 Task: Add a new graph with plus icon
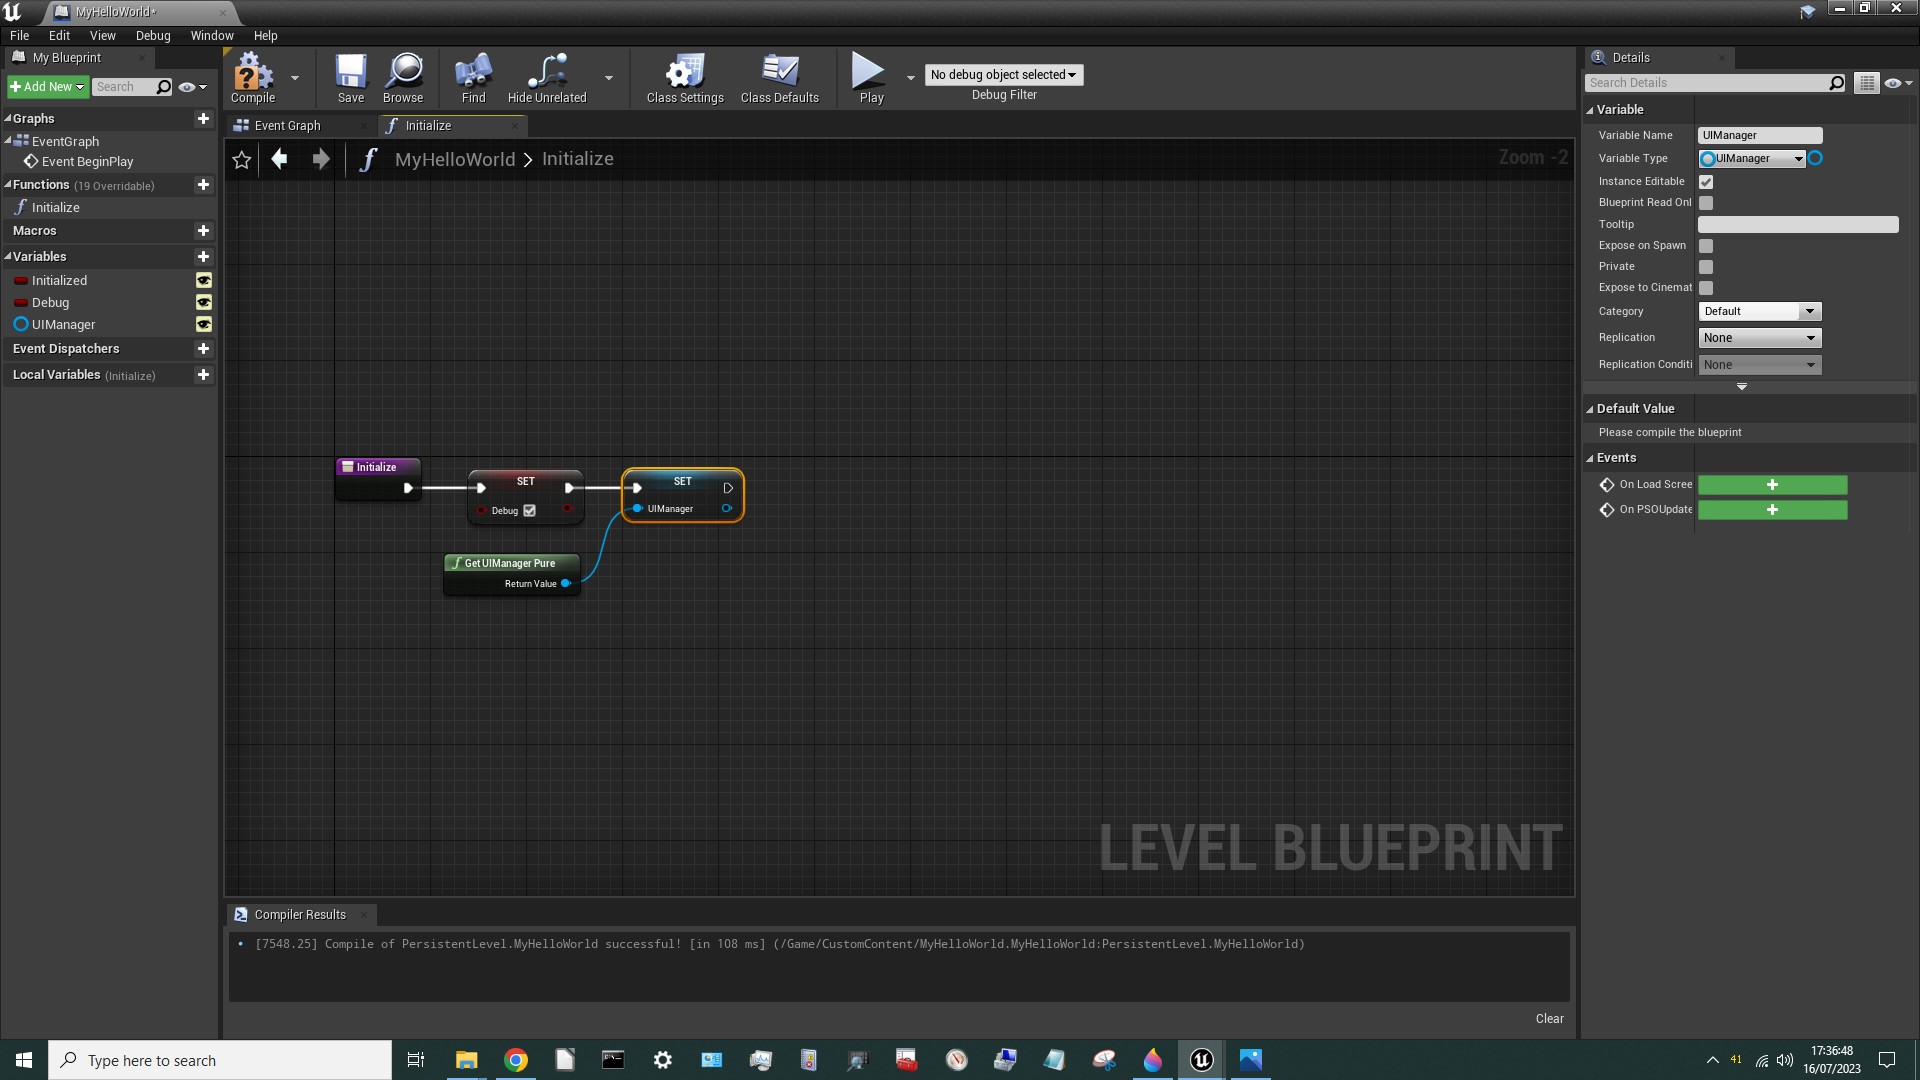click(203, 118)
